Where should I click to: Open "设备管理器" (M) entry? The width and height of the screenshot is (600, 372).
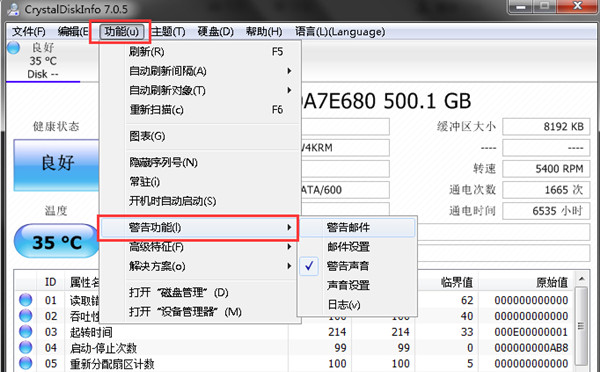click(200, 312)
